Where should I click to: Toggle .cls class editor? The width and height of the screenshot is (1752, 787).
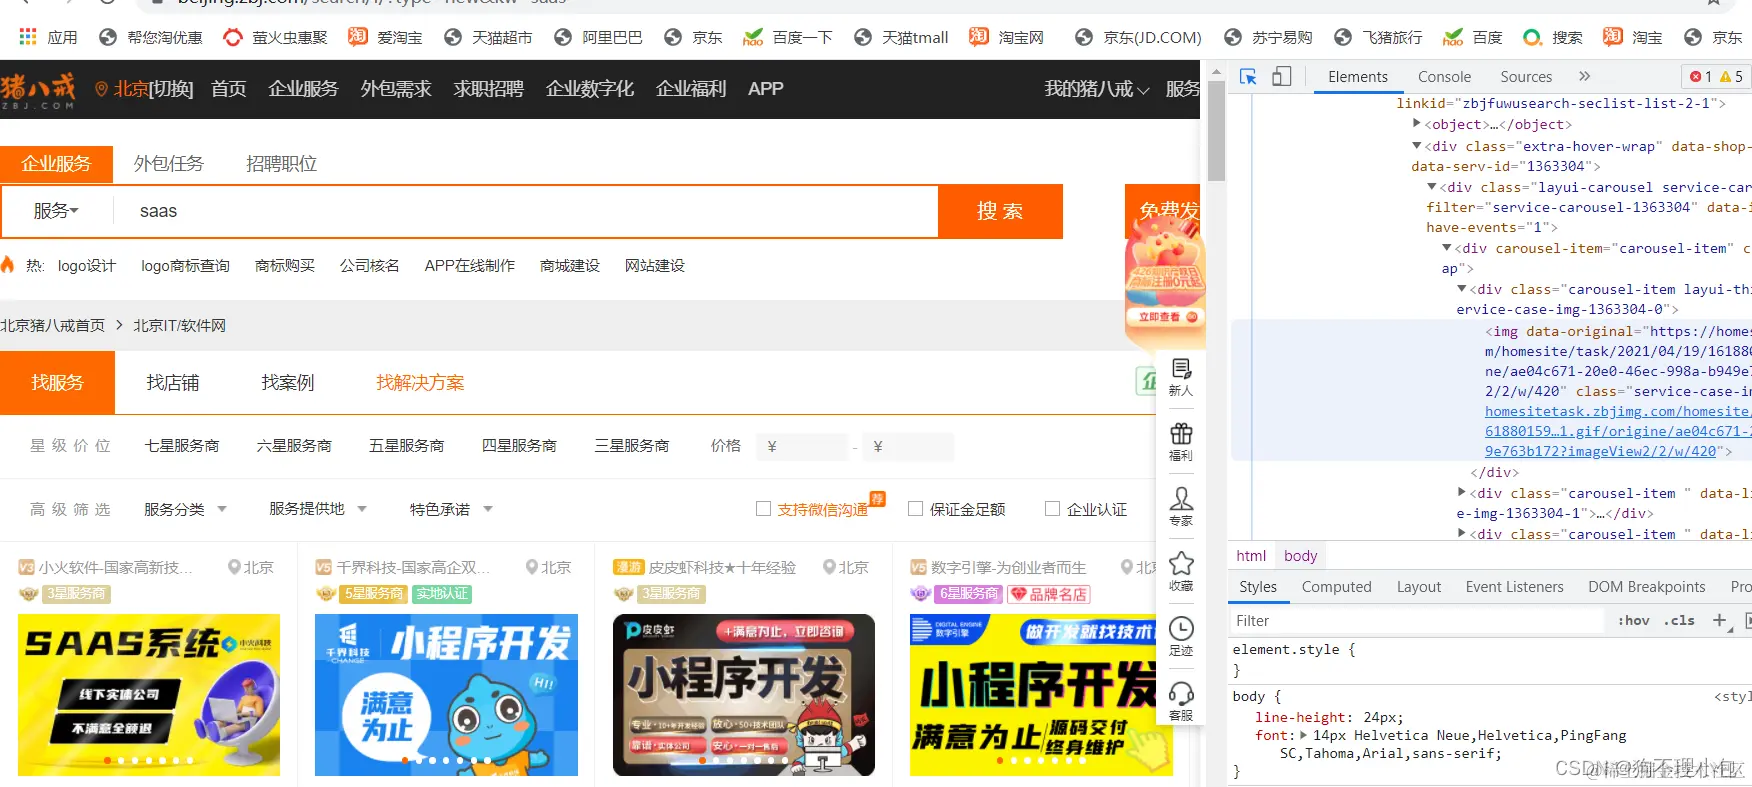click(1679, 620)
